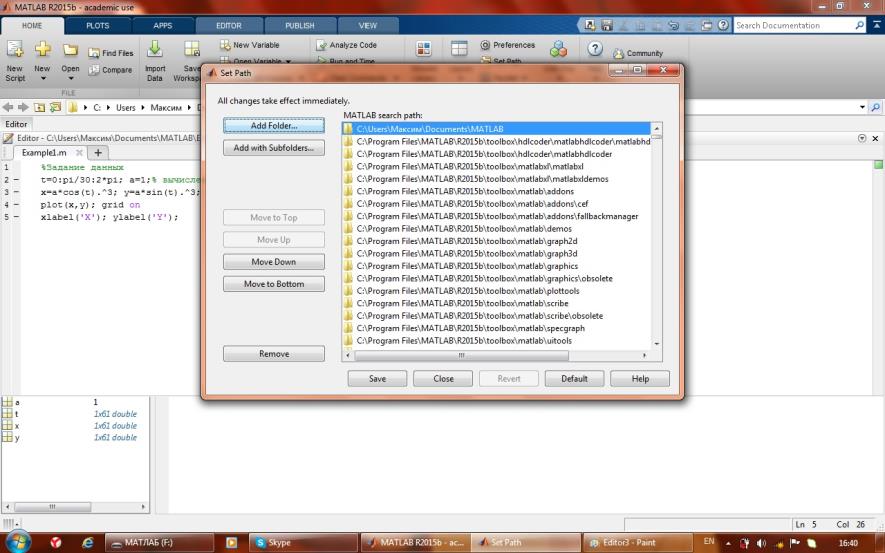885x553 pixels.
Task: Click Windows Start button
Action: point(17,542)
